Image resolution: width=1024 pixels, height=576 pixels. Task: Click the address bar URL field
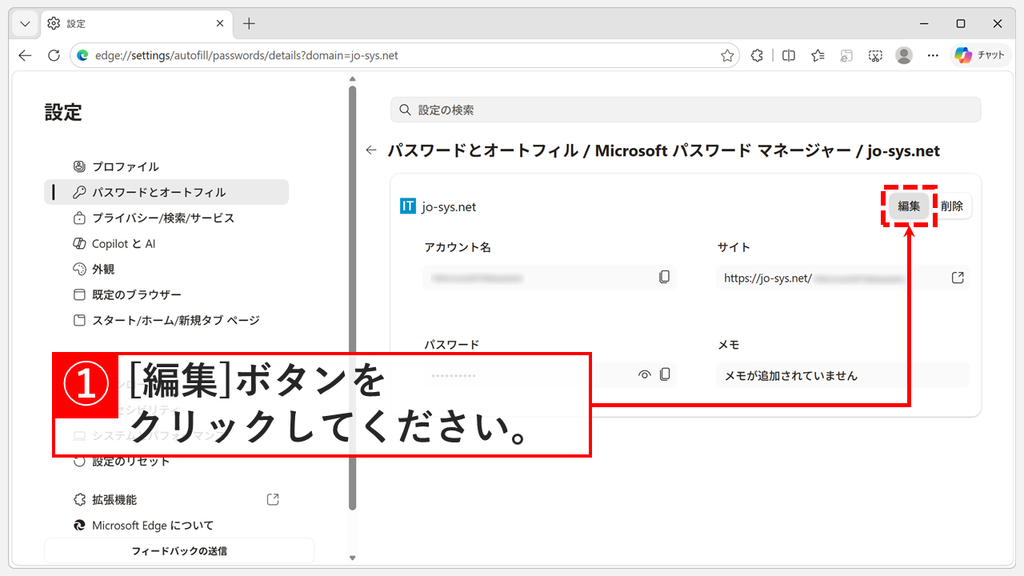point(405,56)
